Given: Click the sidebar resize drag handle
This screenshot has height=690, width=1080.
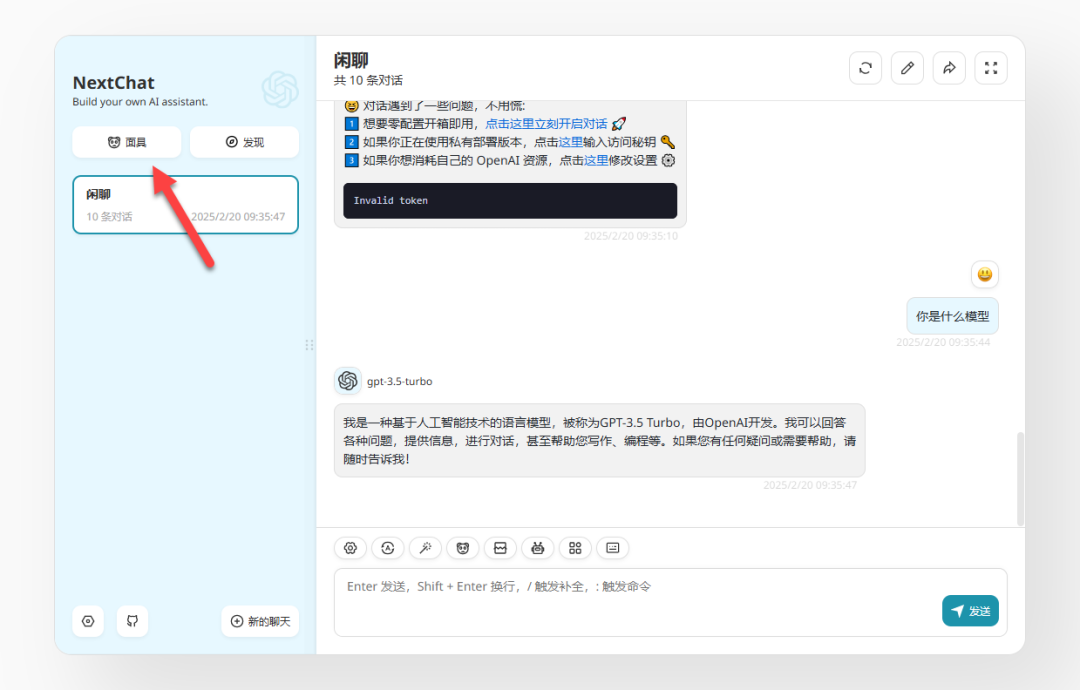Looking at the screenshot, I should pos(309,345).
